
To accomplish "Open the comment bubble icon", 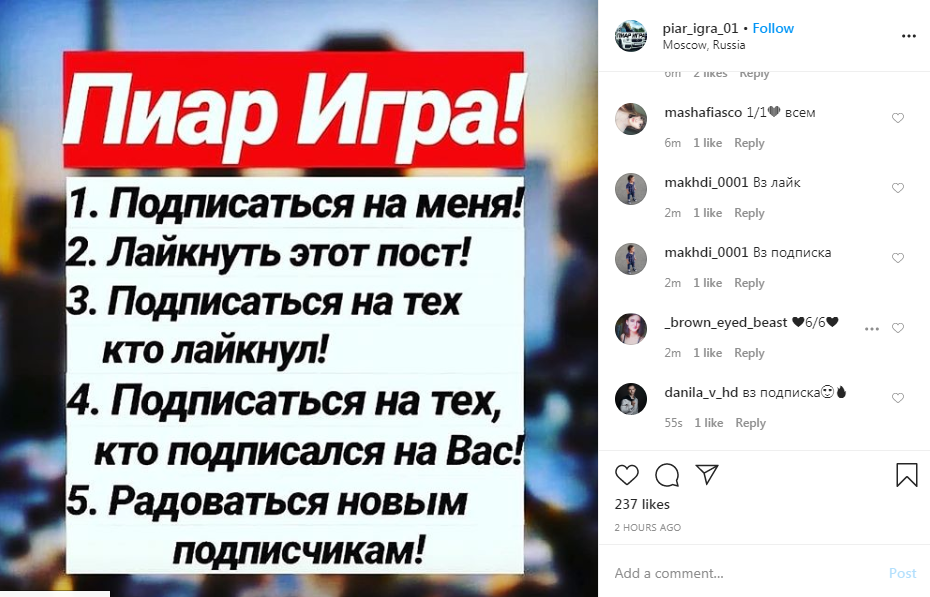I will [667, 475].
